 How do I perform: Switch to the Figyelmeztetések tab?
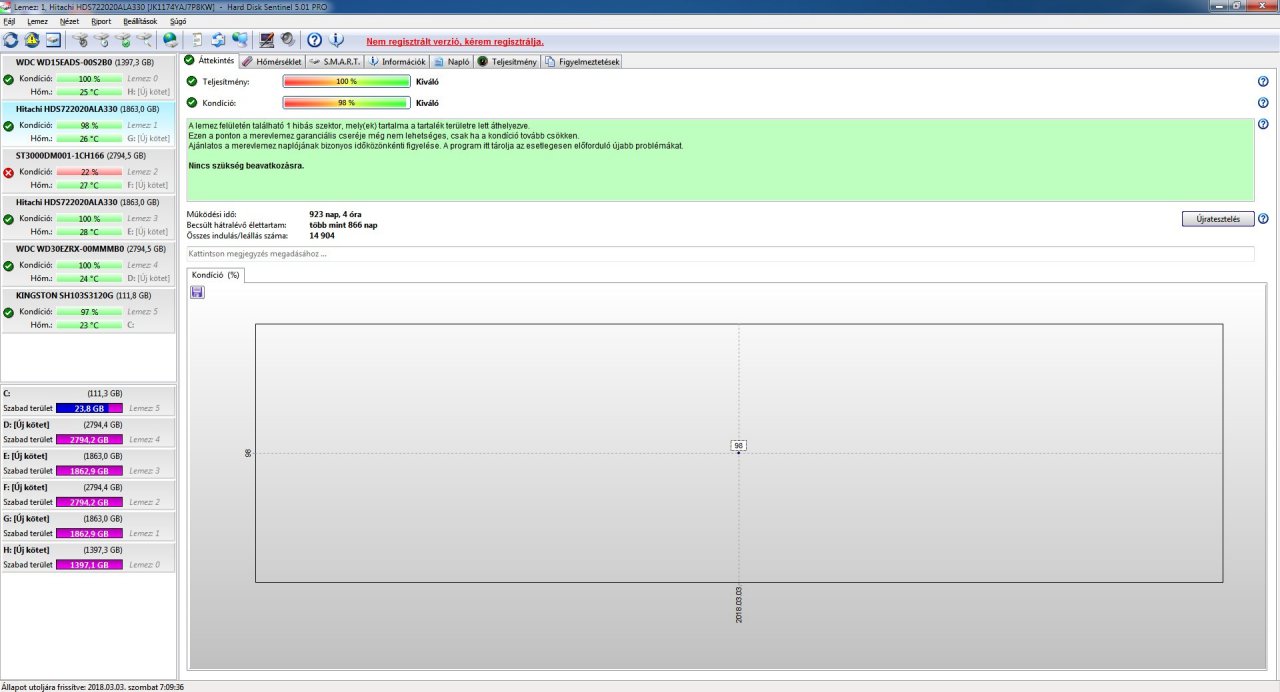(x=582, y=61)
